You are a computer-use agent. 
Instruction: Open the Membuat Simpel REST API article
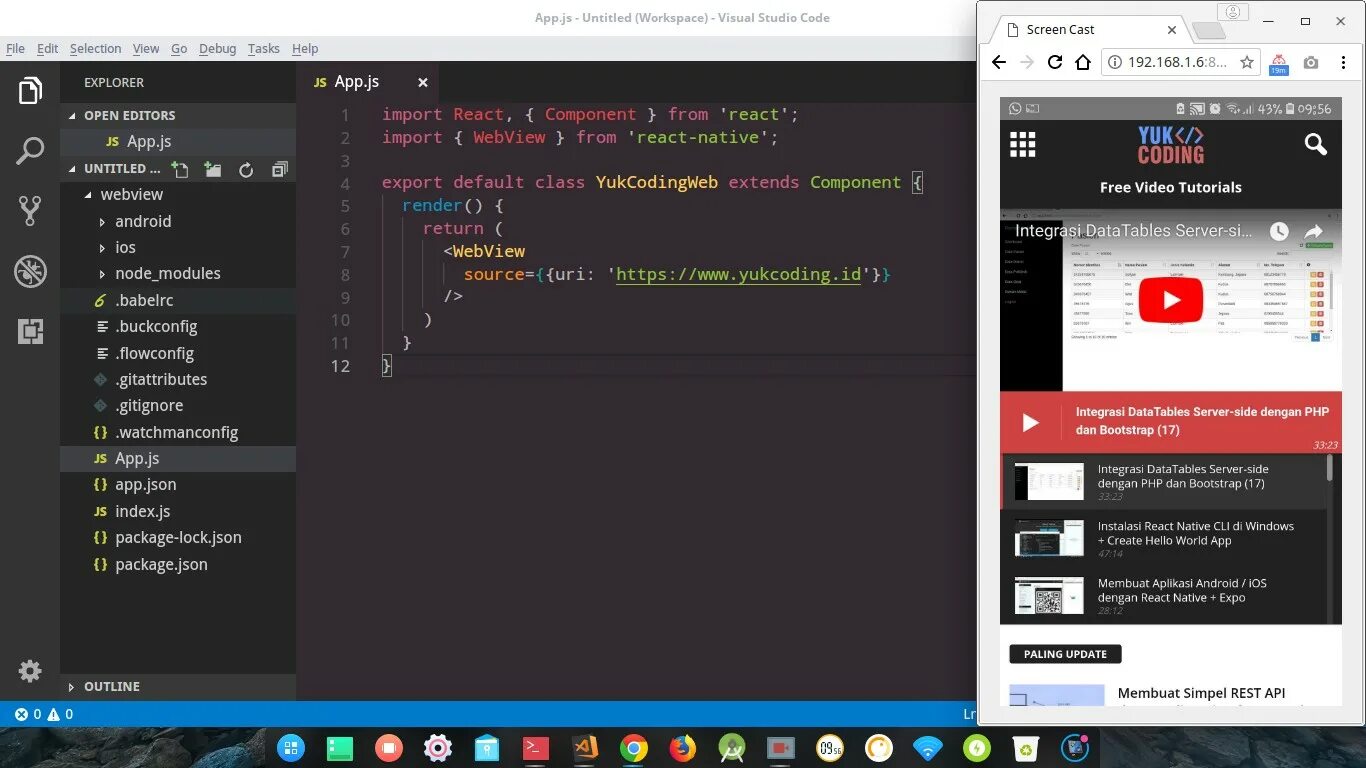[x=1201, y=693]
